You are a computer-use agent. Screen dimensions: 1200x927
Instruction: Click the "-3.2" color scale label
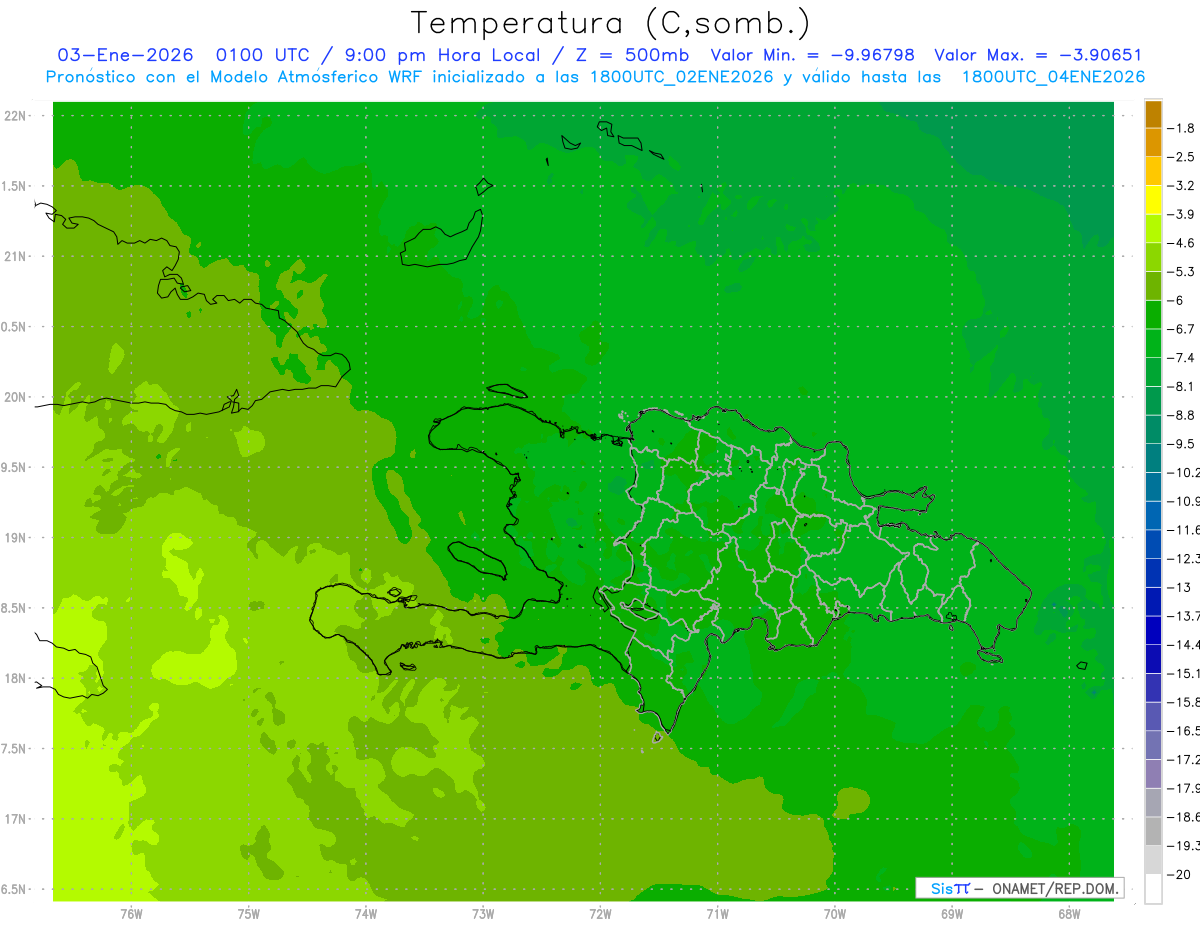[1182, 186]
